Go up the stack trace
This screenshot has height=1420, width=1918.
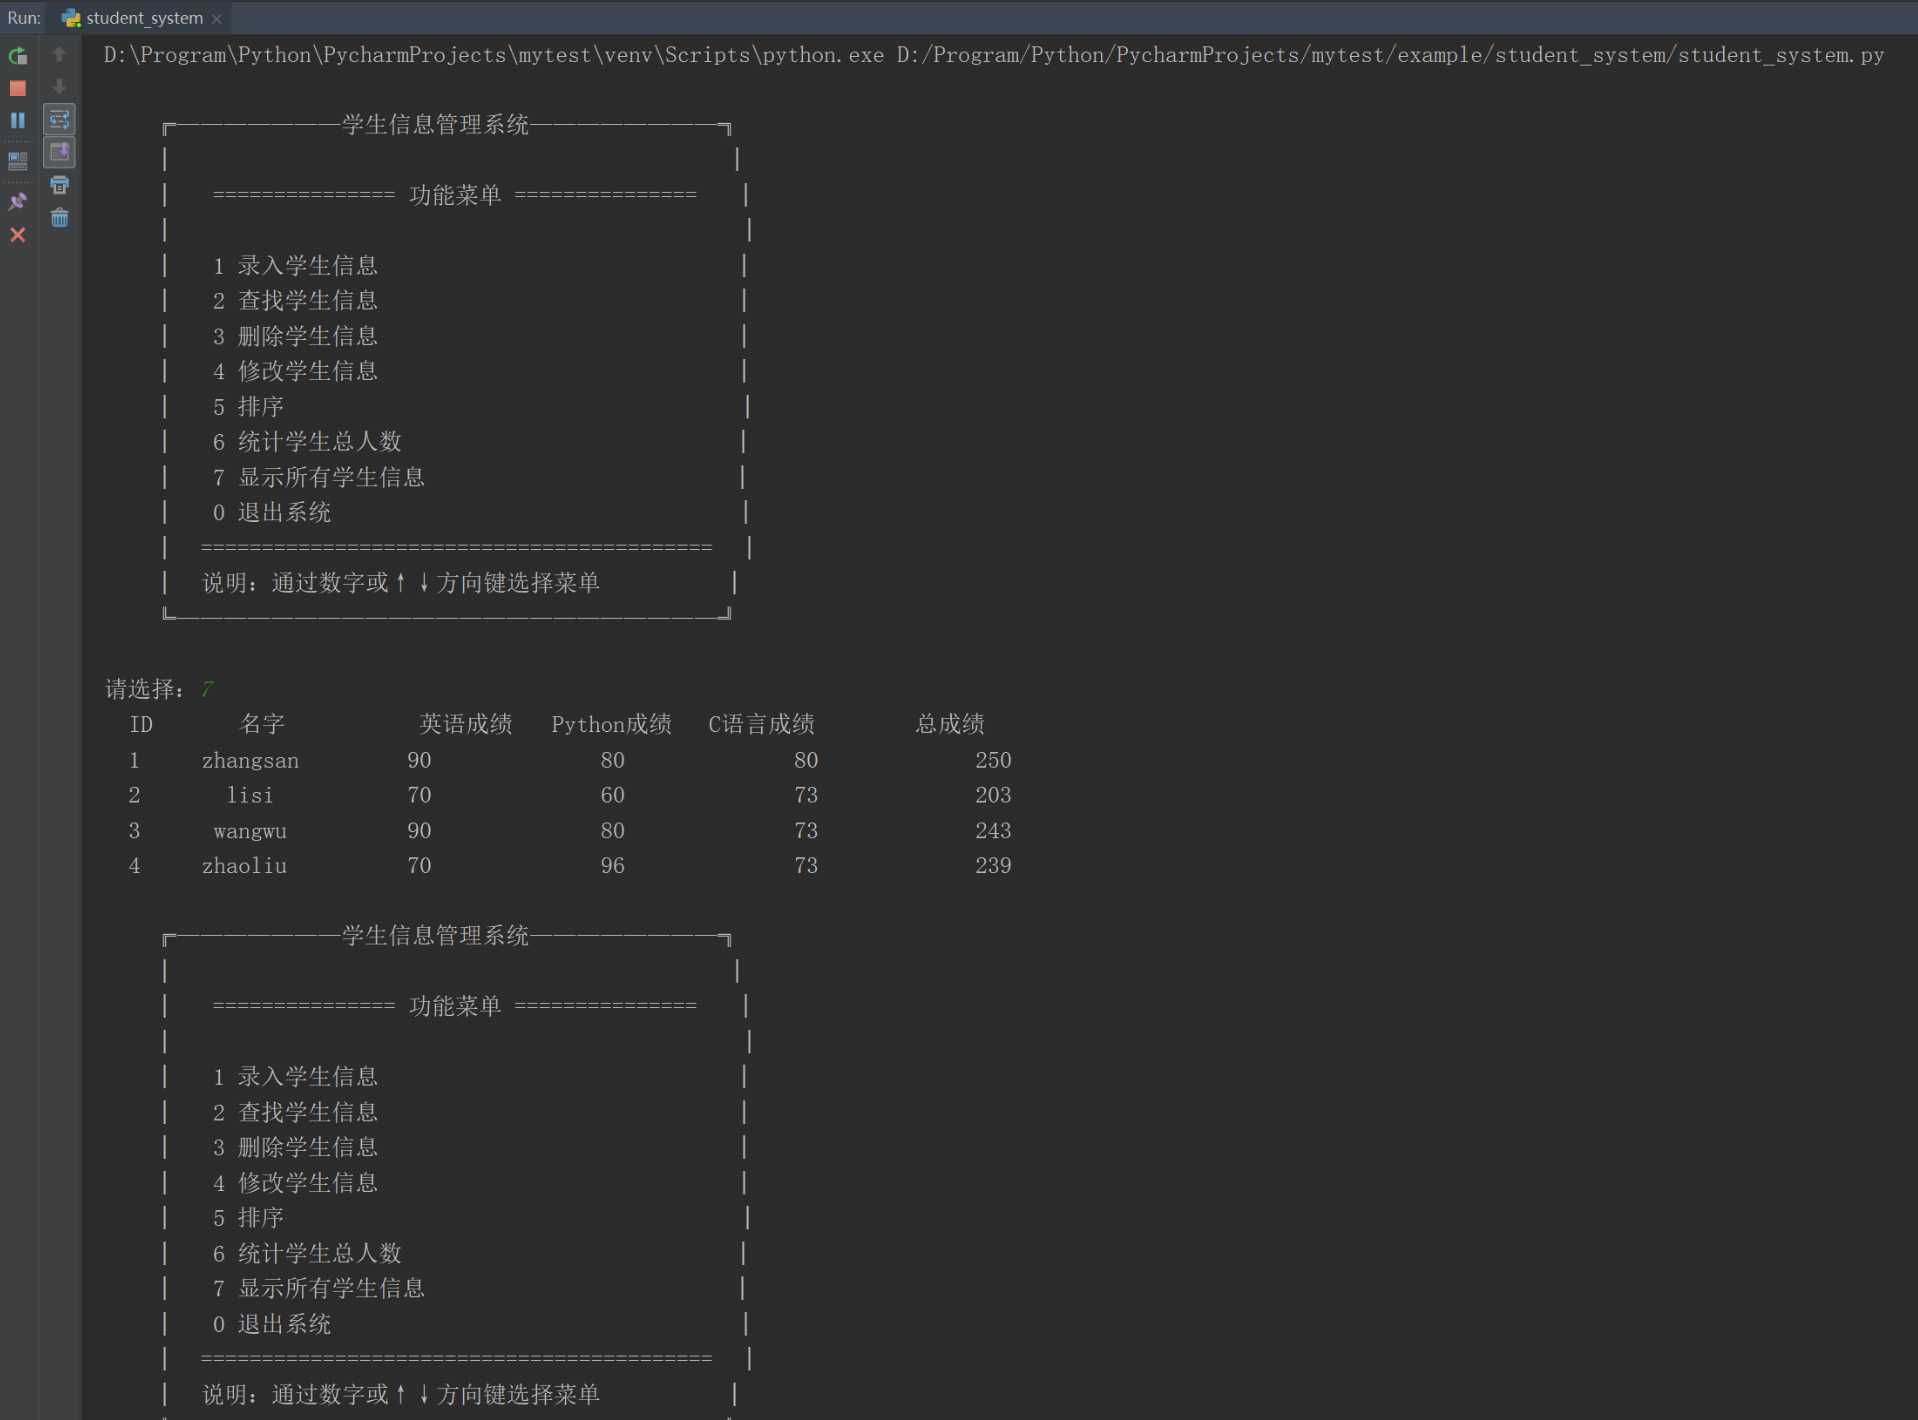tap(60, 54)
